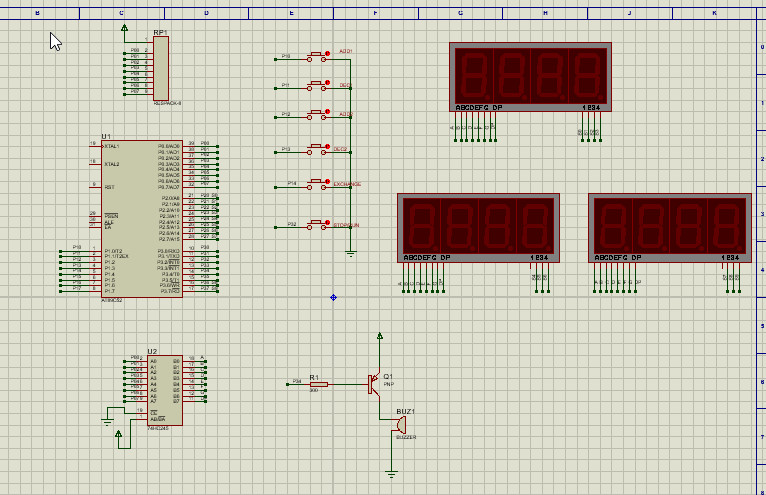
Task: Click the RESPACK-8 part name text
Action: 167,104
